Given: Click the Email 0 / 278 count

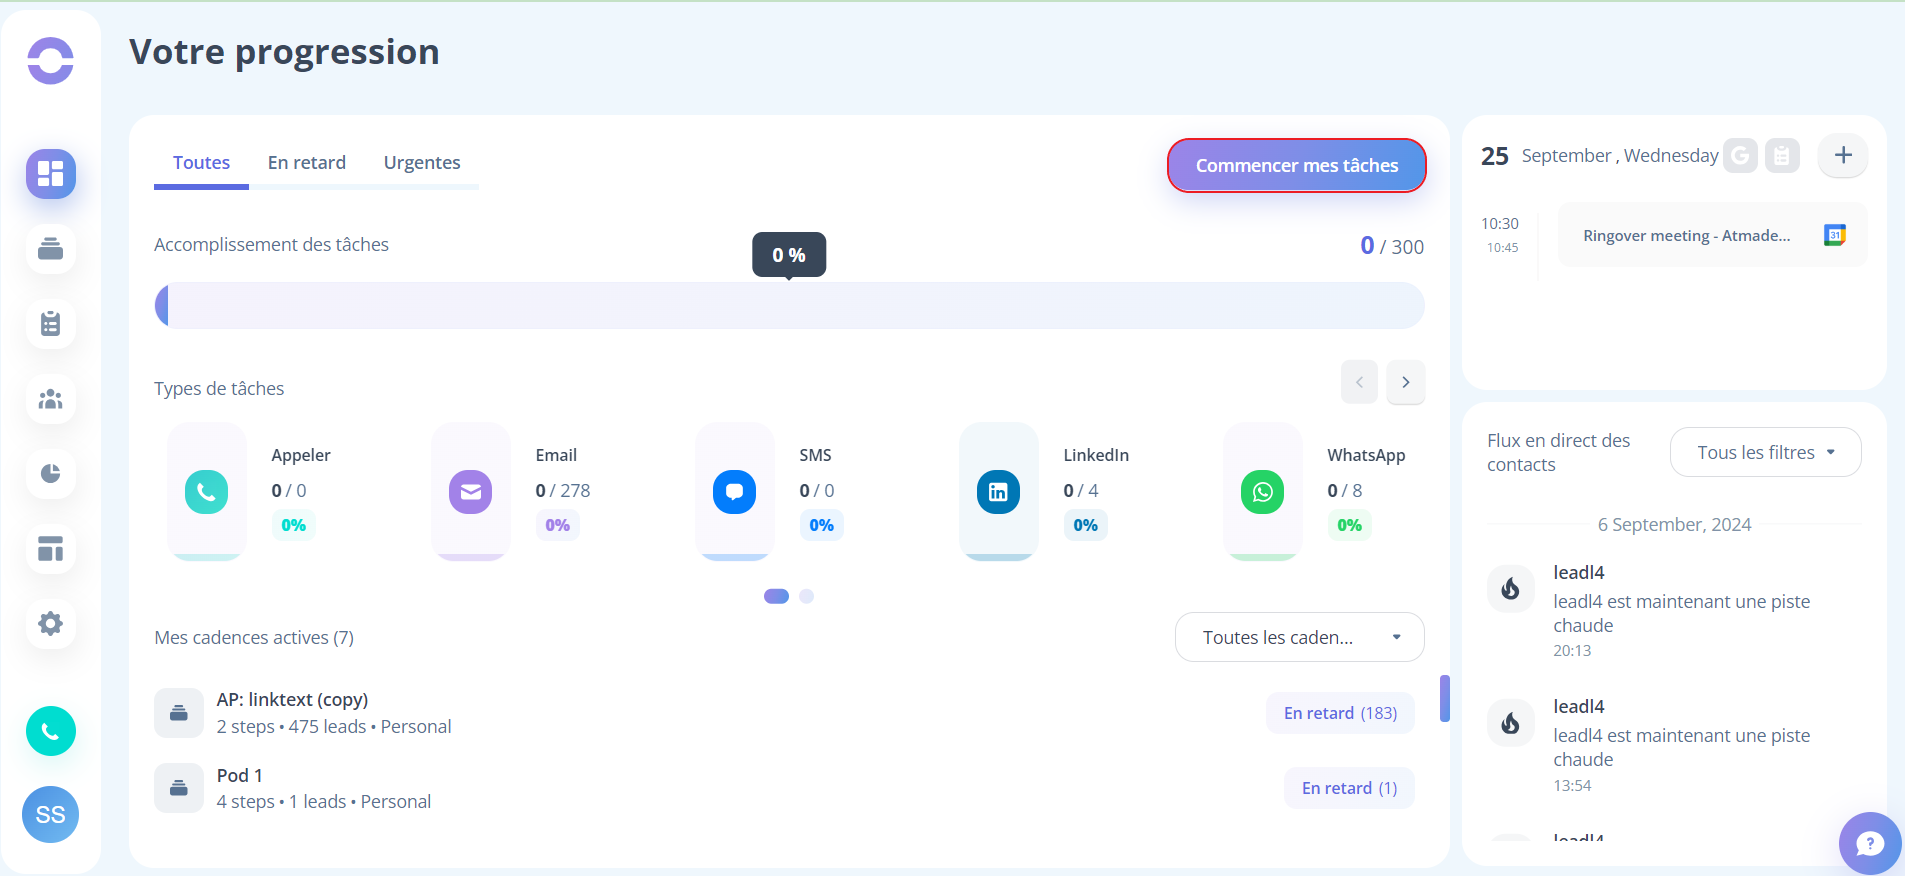Looking at the screenshot, I should pyautogui.click(x=563, y=490).
